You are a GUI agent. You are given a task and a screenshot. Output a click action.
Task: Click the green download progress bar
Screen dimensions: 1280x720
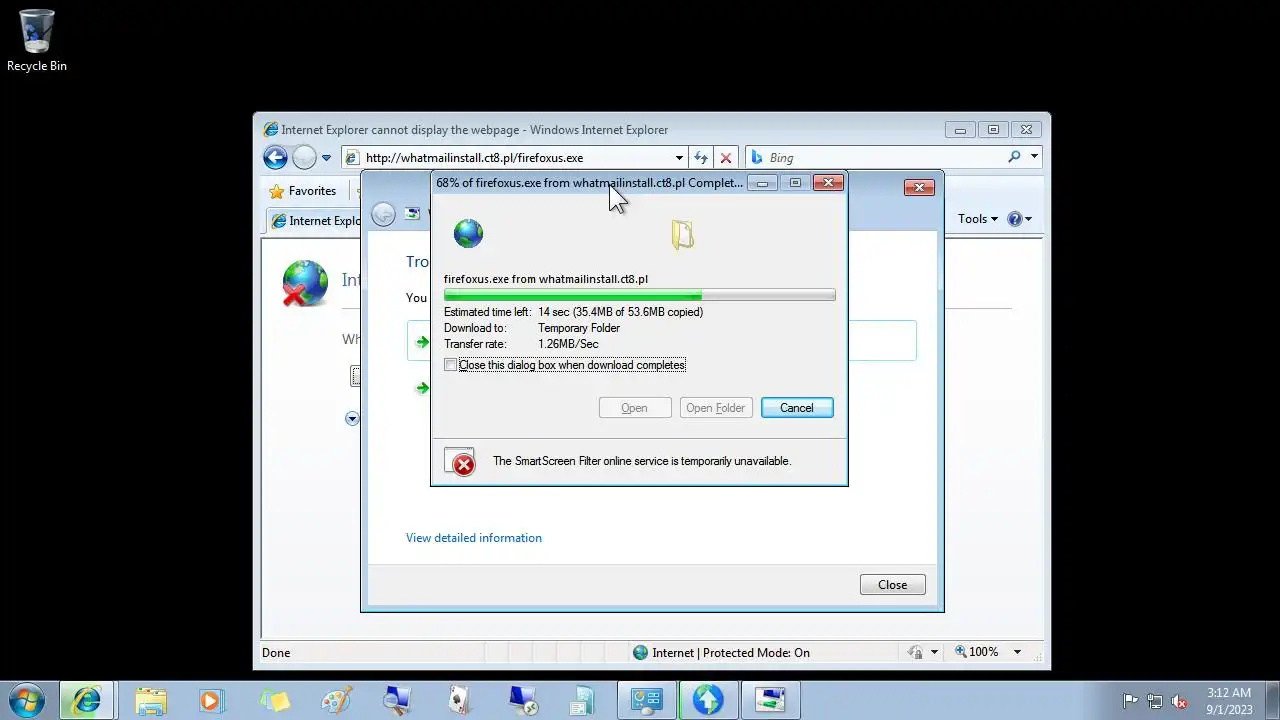[639, 295]
